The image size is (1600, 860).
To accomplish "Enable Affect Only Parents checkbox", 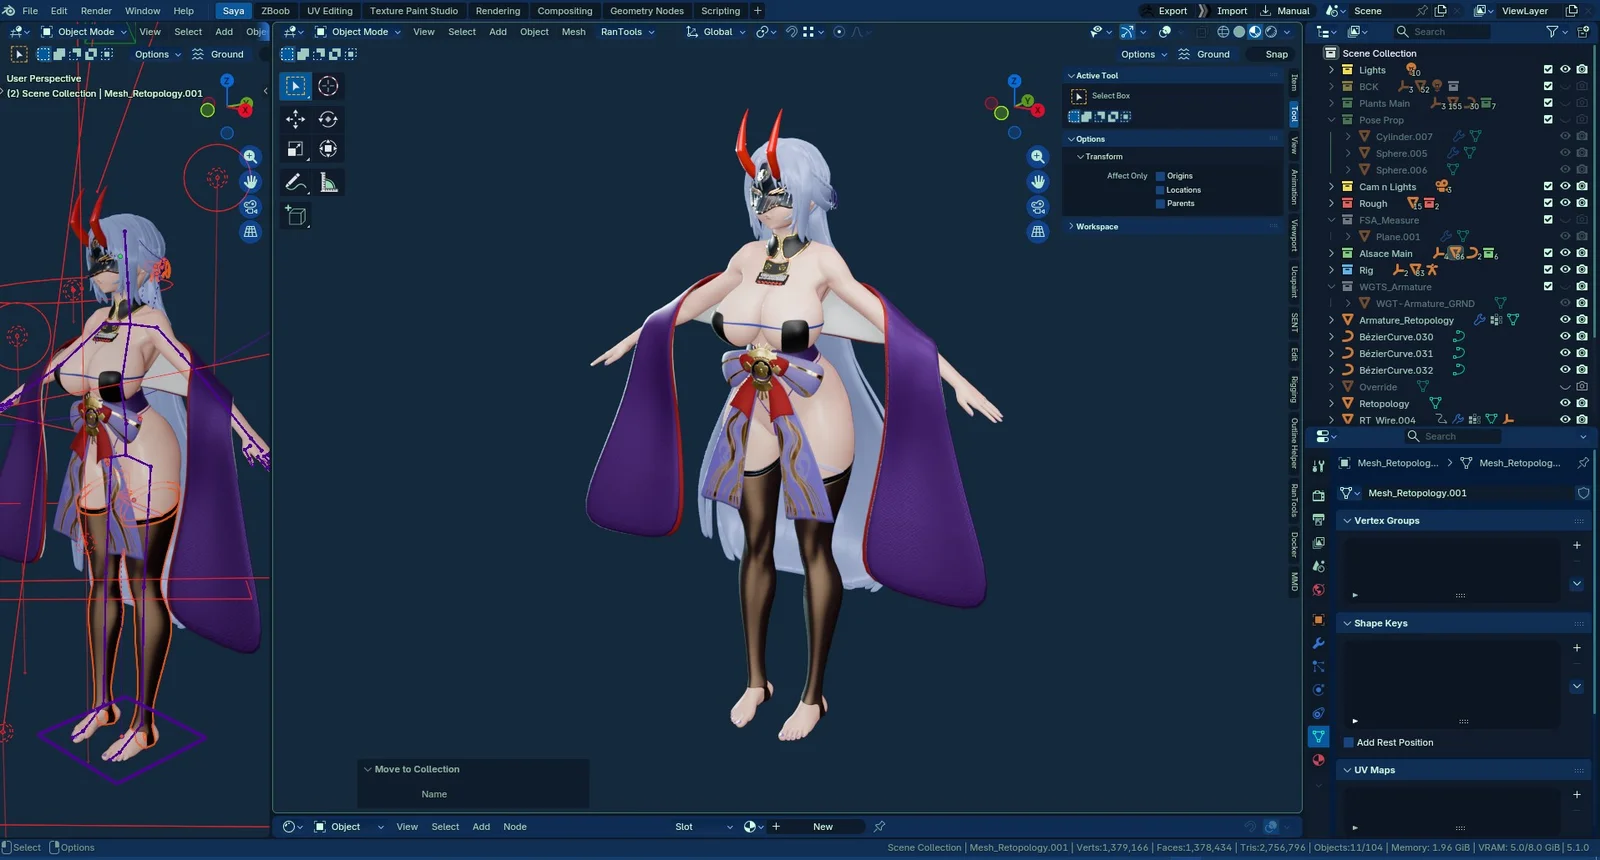I will point(1161,204).
